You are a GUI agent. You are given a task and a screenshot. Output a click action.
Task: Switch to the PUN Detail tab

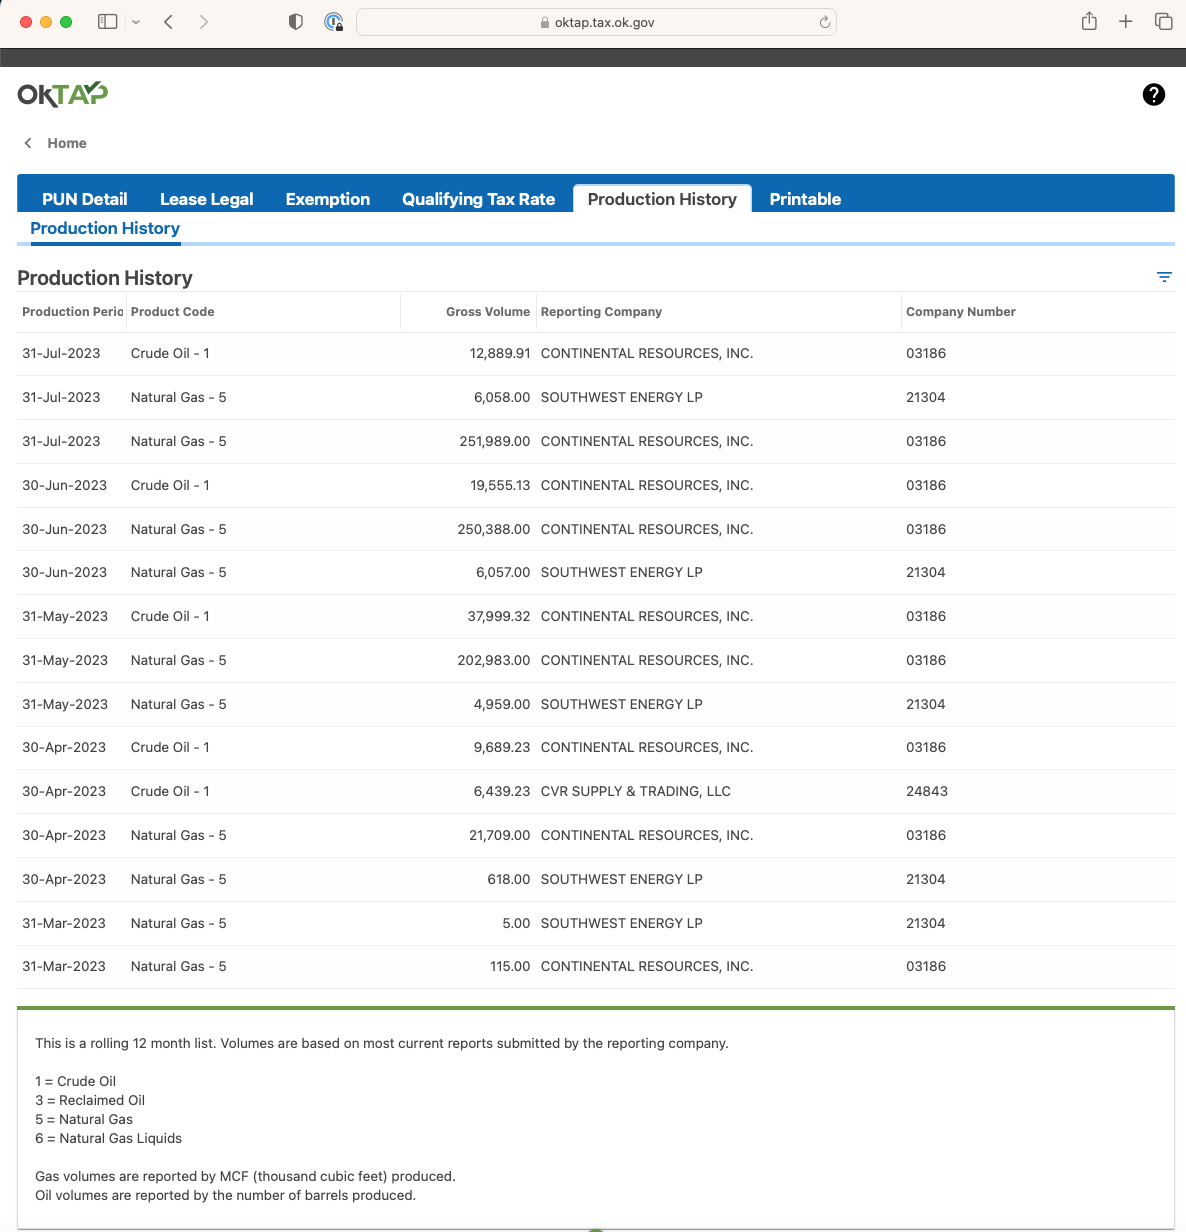click(x=85, y=199)
